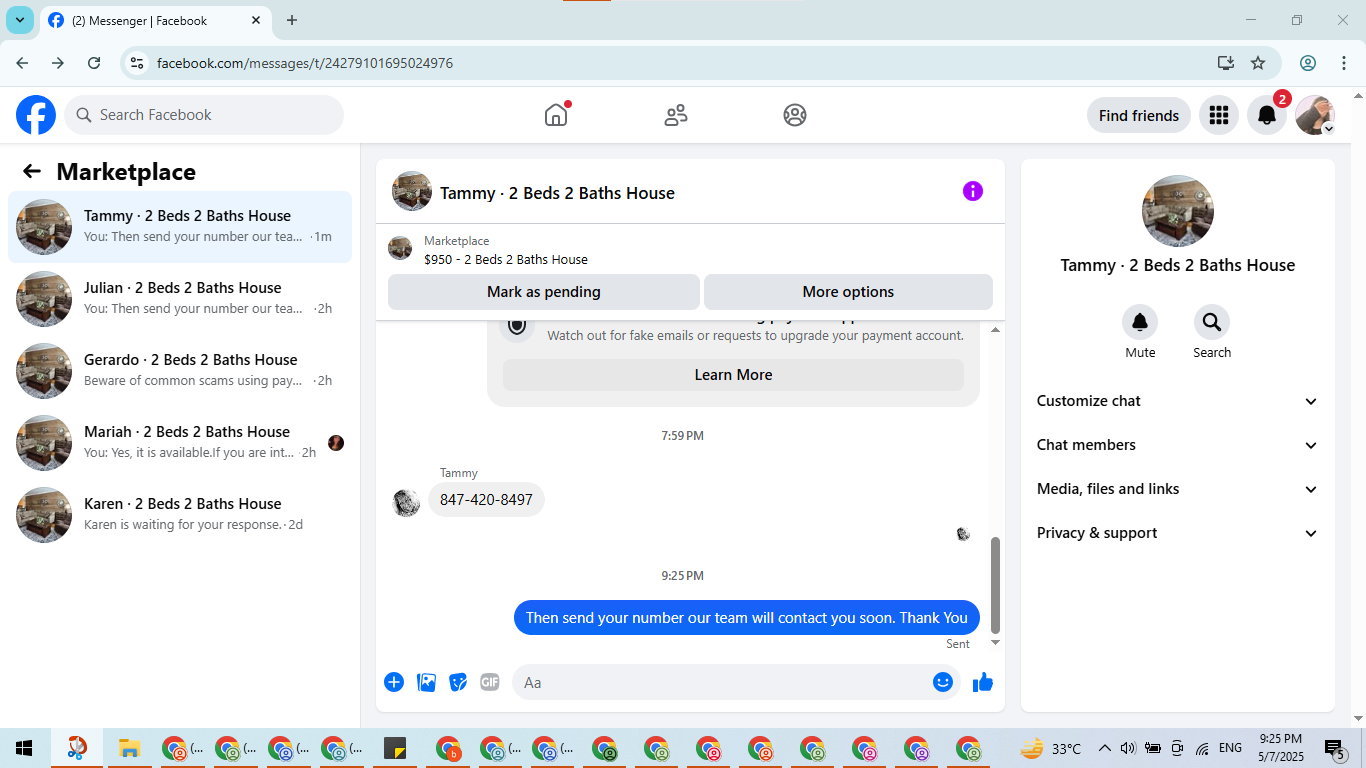Click the chat scrollbar thumb
This screenshot has height=768, width=1366.
coord(995,585)
